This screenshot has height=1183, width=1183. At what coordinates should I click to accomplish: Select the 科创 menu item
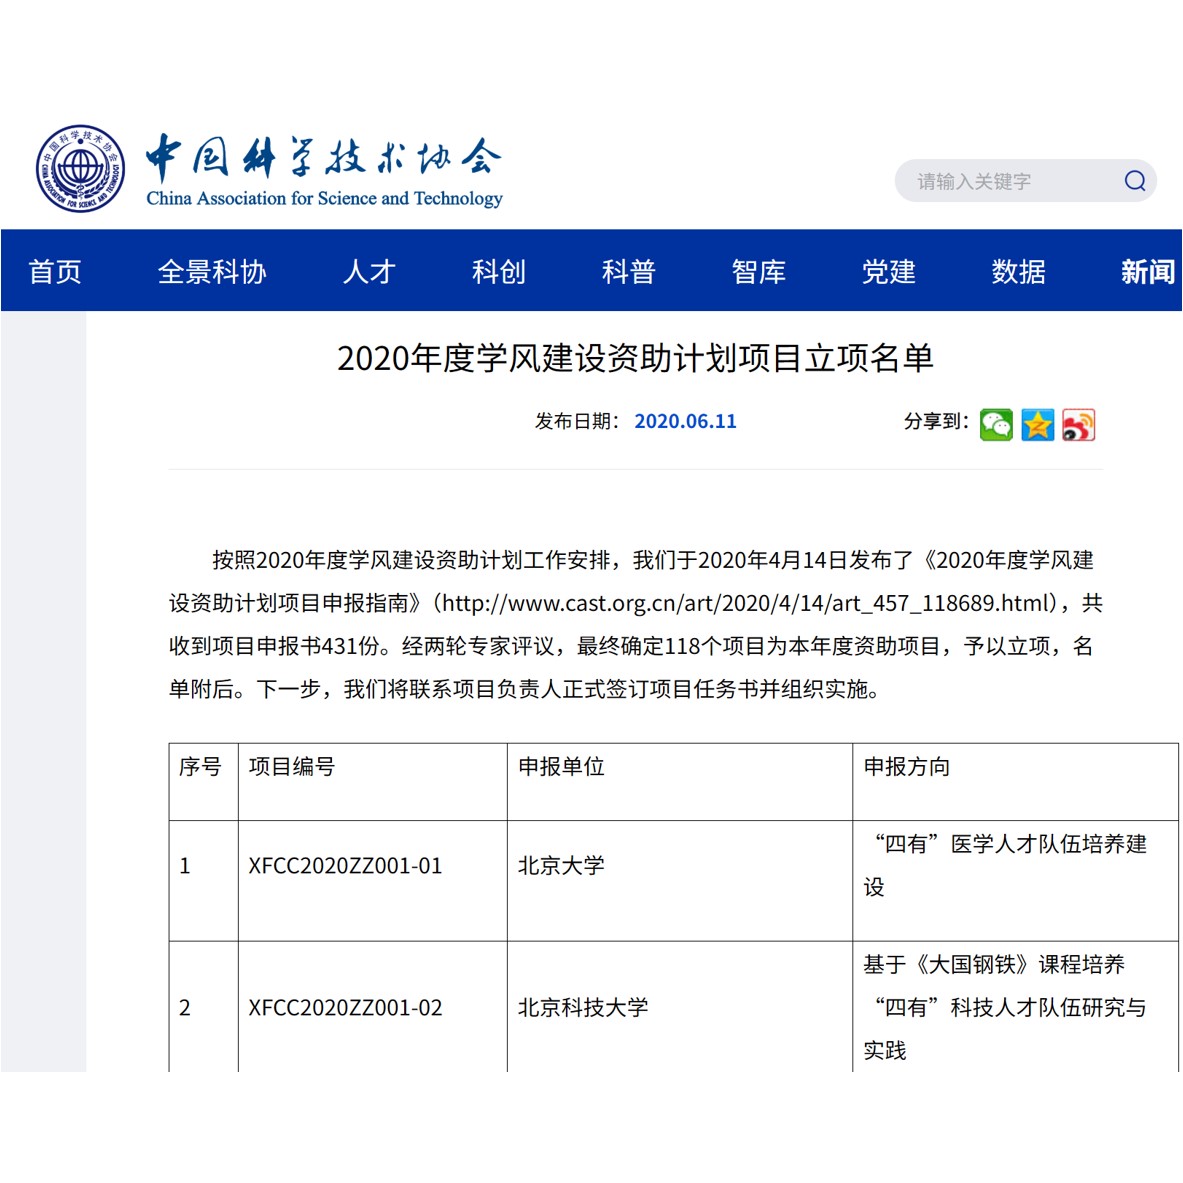pos(498,271)
